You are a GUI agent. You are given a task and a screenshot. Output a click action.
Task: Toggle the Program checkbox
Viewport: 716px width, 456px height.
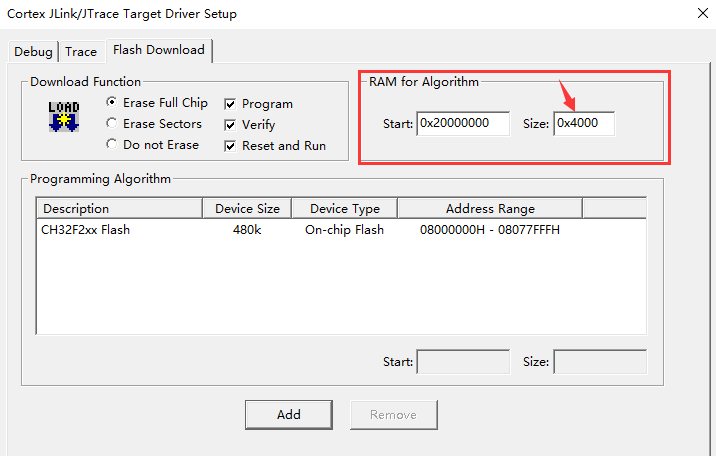(230, 104)
